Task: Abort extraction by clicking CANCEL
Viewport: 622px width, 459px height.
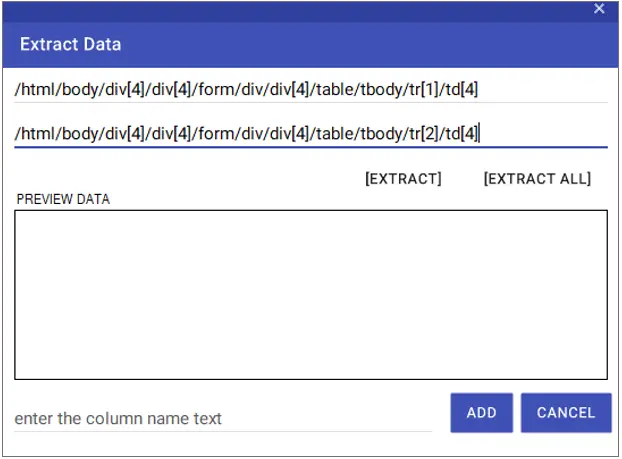Action: [x=566, y=413]
